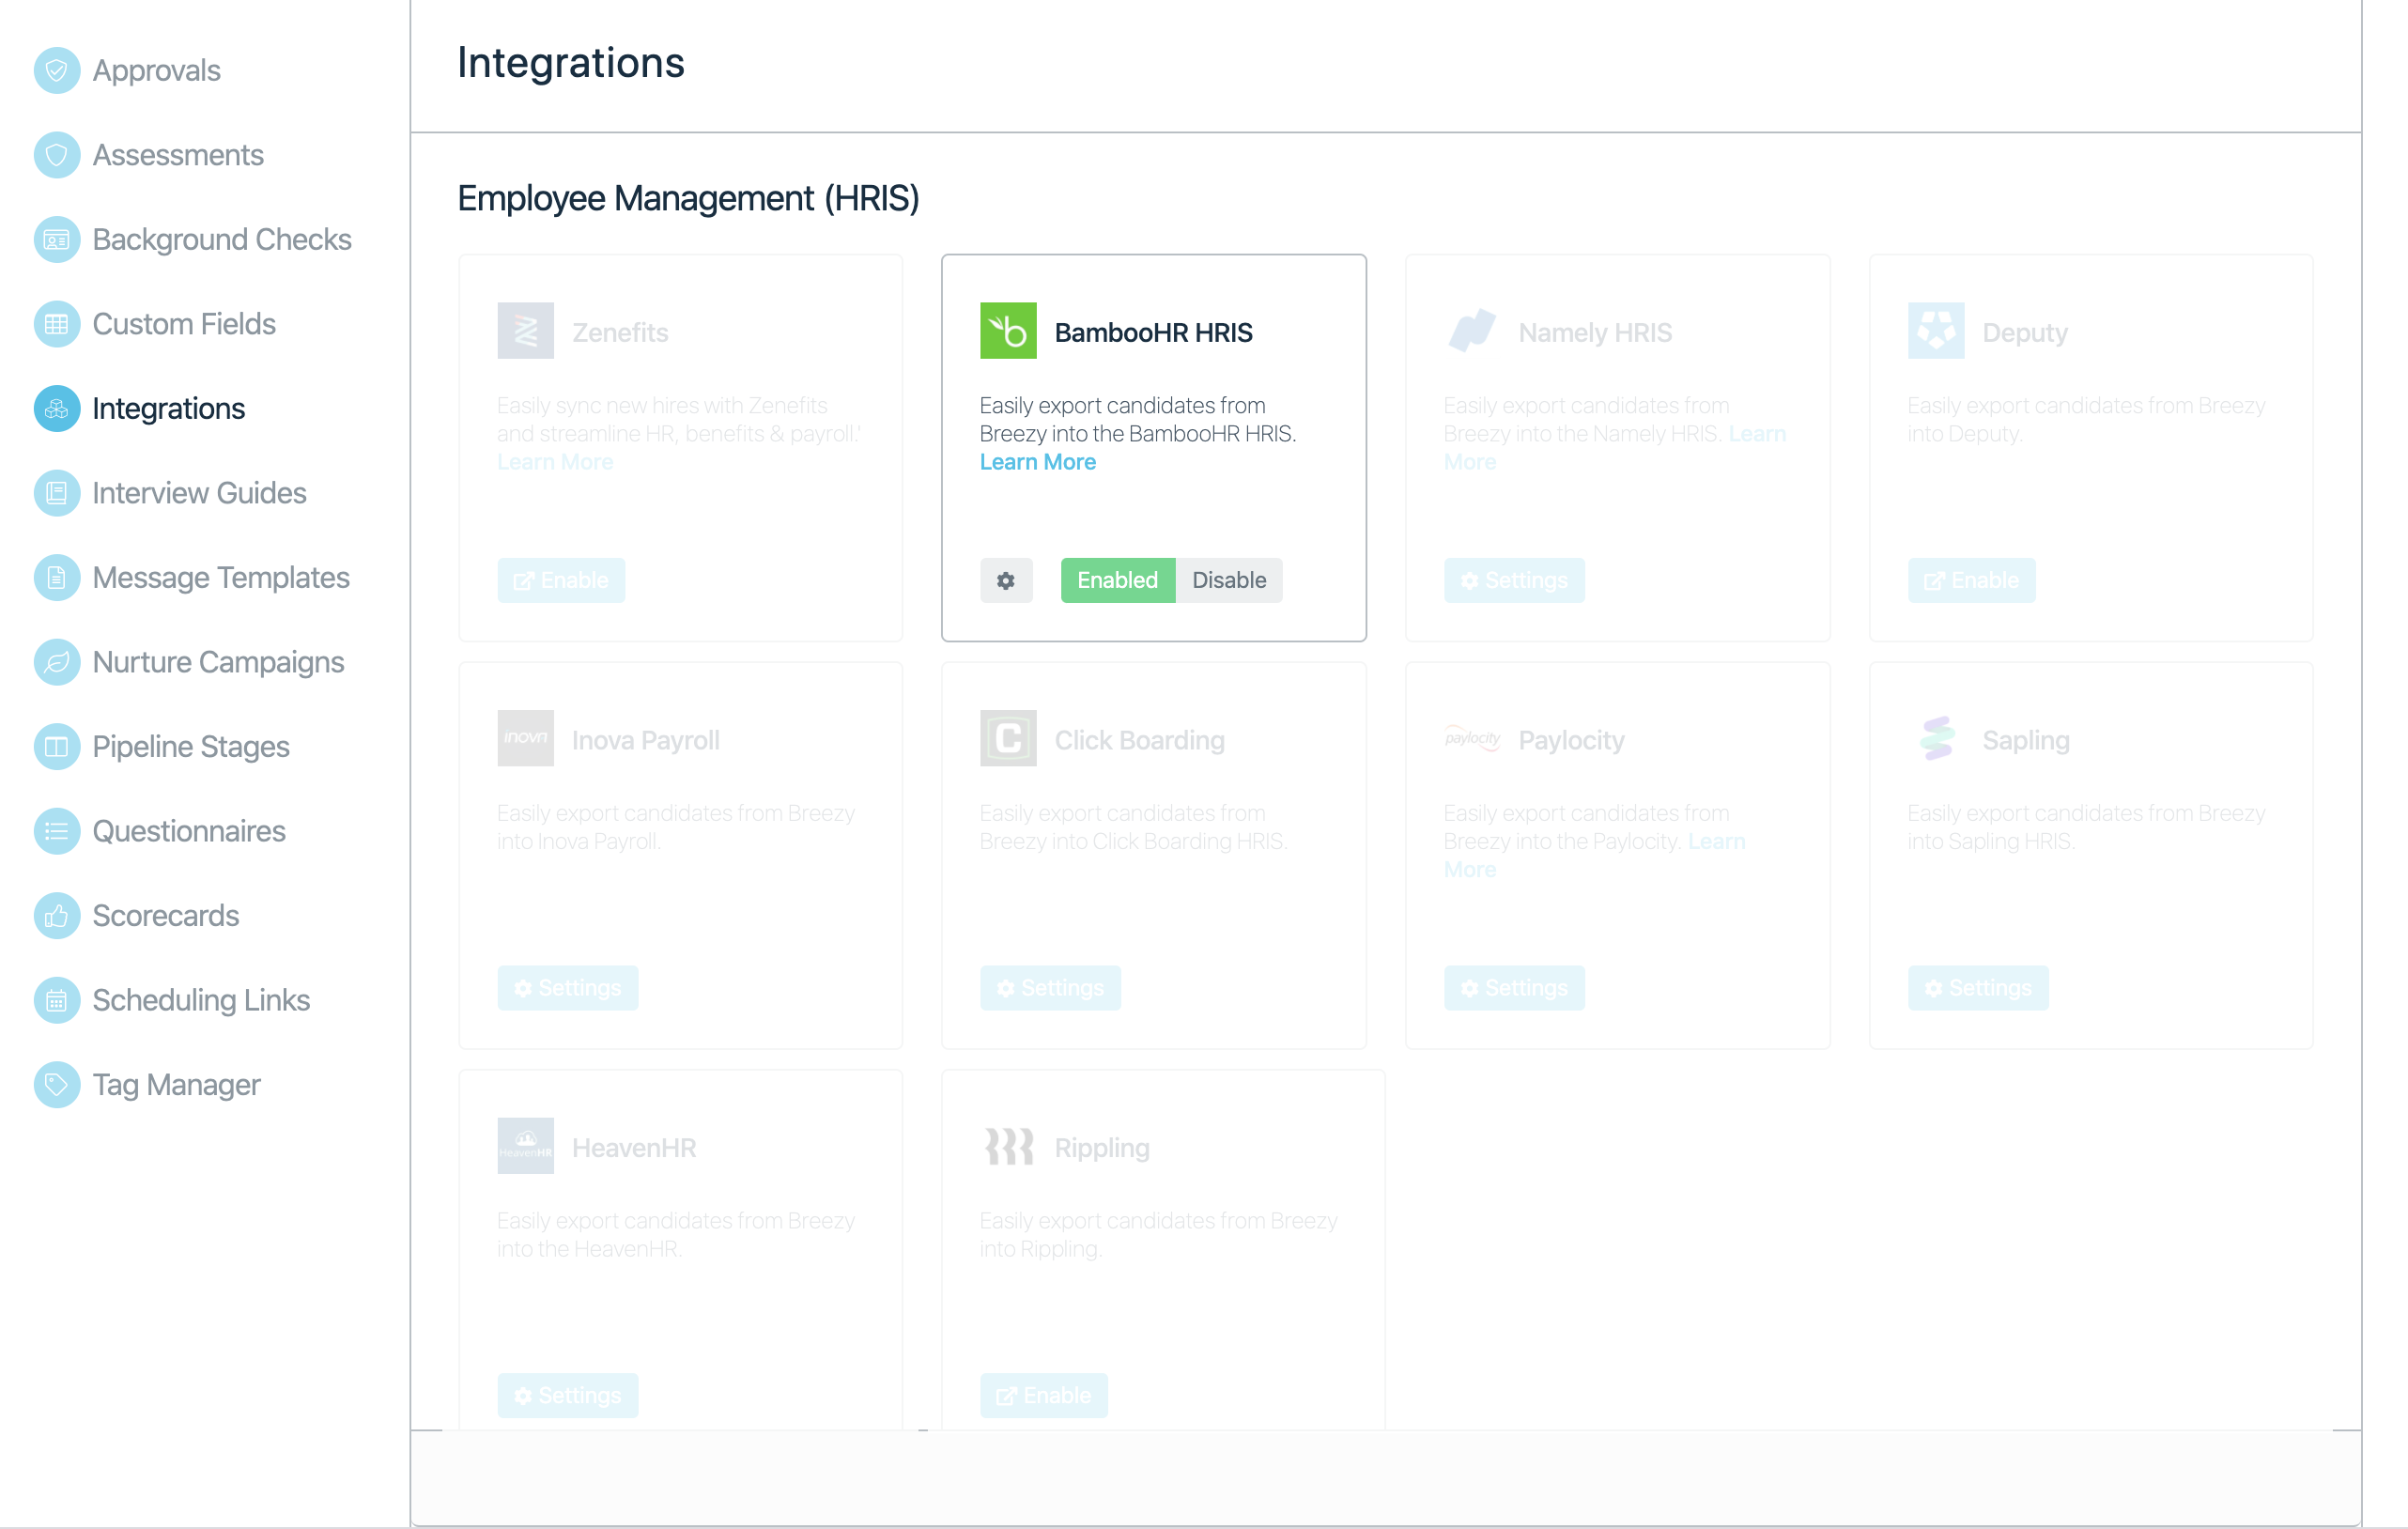Click the Sapling integration card title
The image size is (2408, 1529).
click(x=2025, y=740)
